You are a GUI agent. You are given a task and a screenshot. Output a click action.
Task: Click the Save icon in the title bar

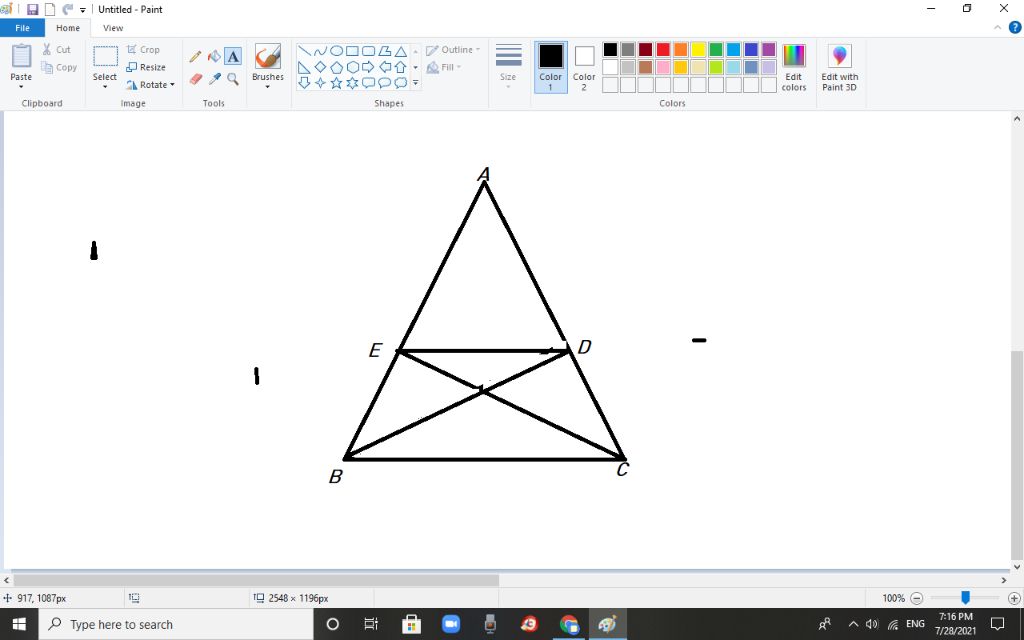click(32, 9)
